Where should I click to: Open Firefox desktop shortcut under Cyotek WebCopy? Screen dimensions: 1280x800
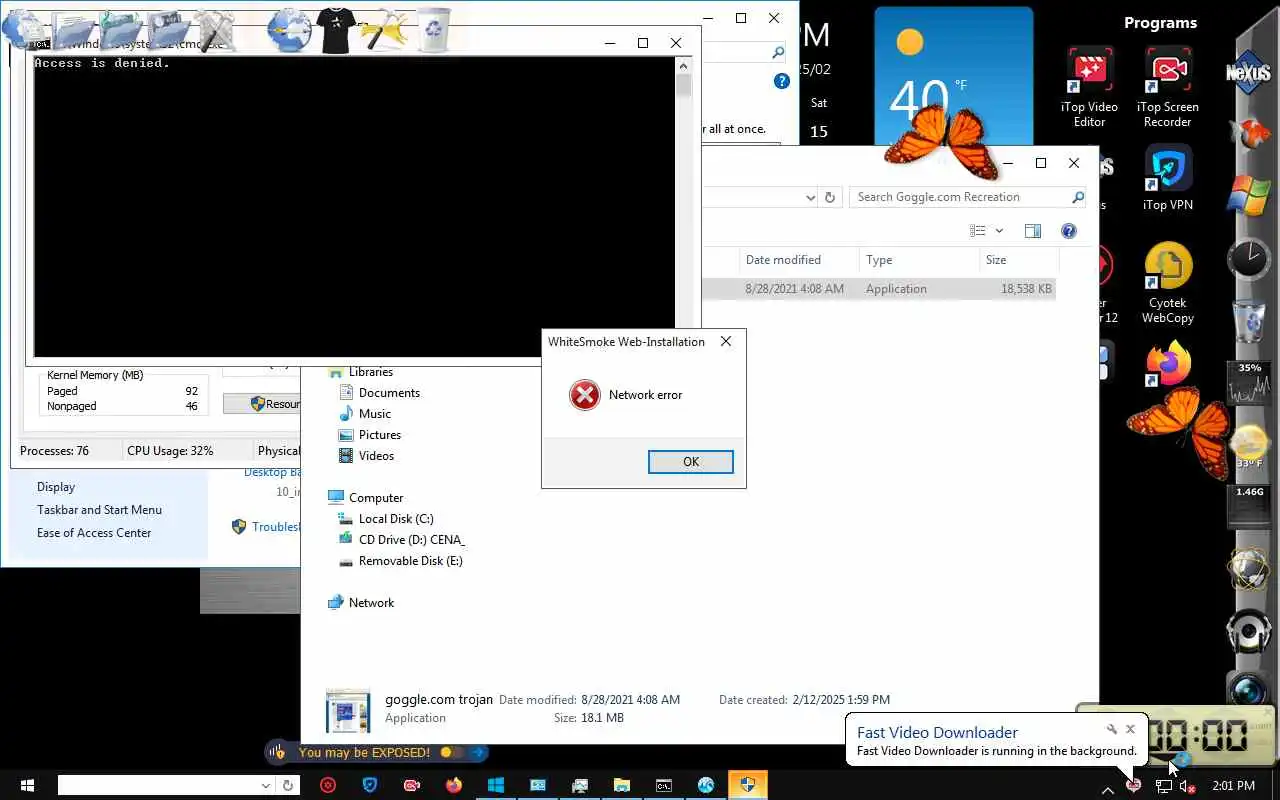(x=1167, y=363)
